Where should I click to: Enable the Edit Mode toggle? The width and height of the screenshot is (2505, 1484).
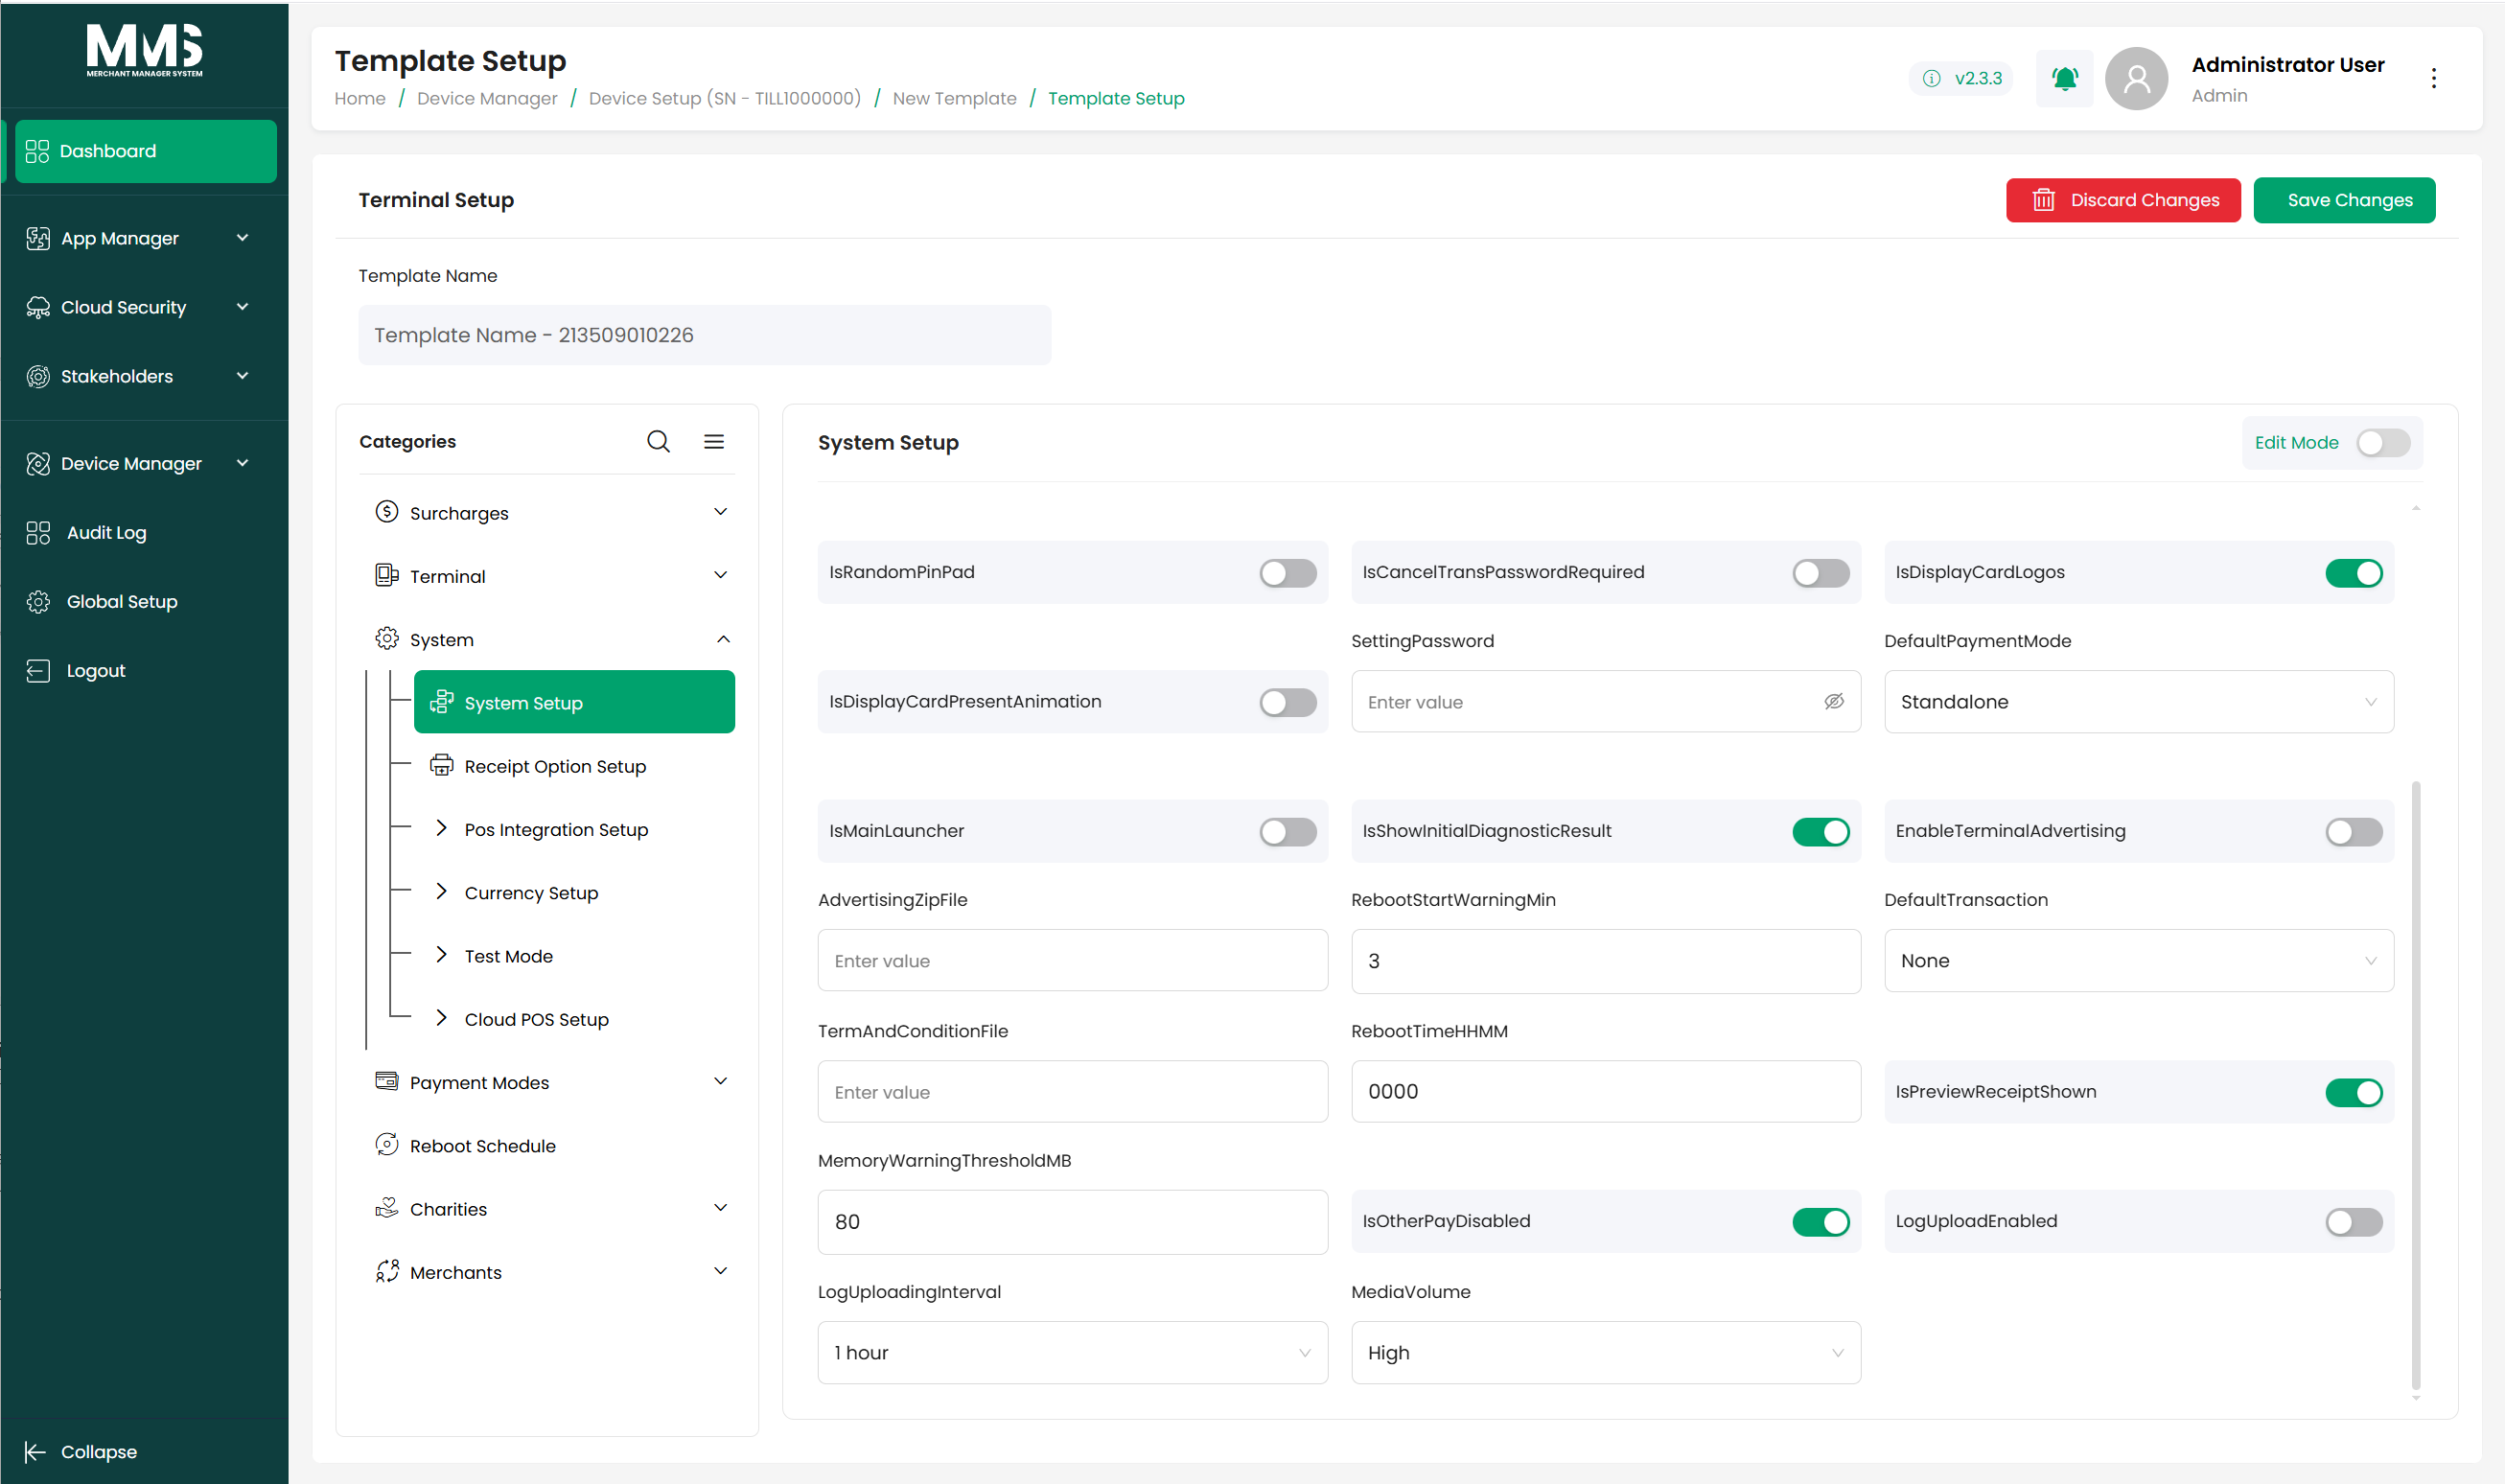click(x=2382, y=443)
